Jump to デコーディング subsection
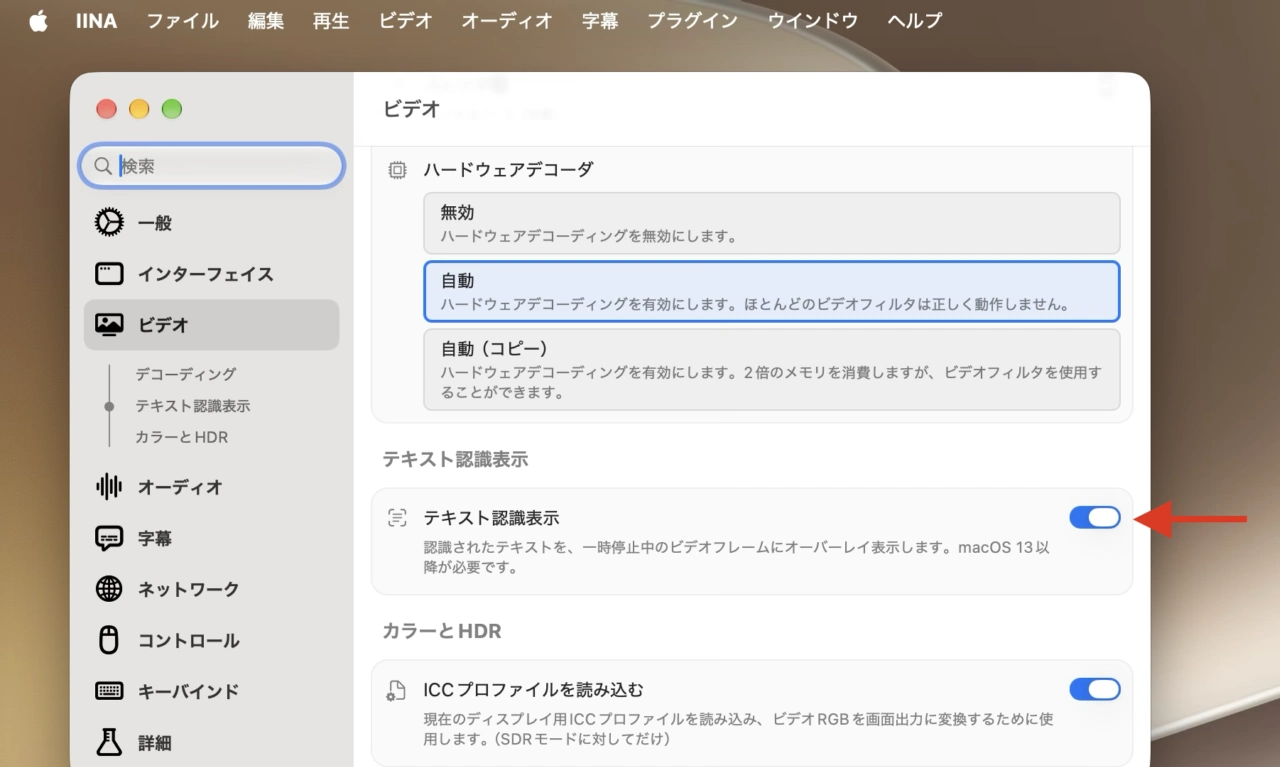Viewport: 1280px width, 767px height. pos(186,374)
